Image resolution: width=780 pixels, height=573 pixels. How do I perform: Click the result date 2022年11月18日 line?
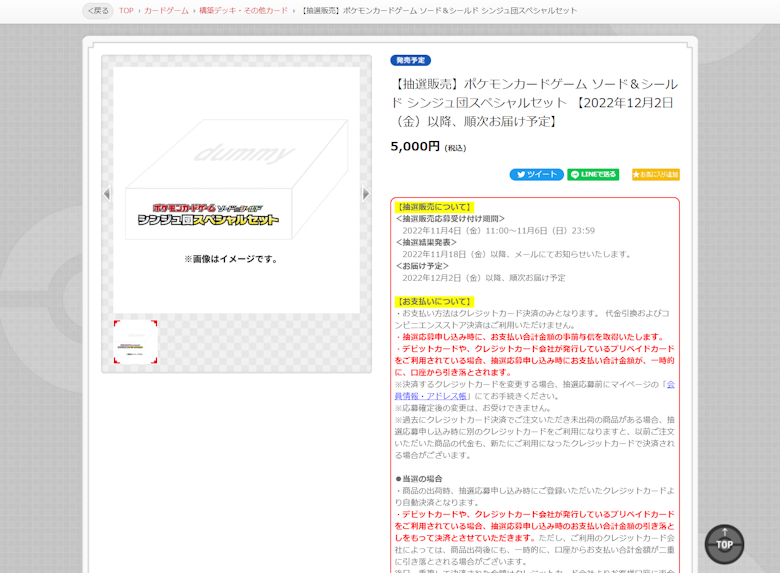[517, 254]
